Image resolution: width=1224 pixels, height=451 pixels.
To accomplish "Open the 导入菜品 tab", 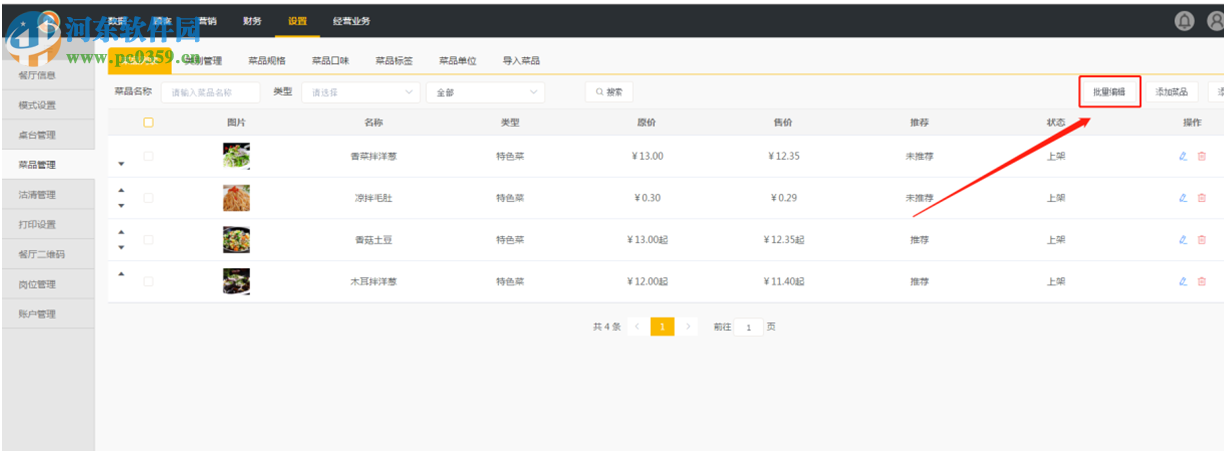I will 521,61.
